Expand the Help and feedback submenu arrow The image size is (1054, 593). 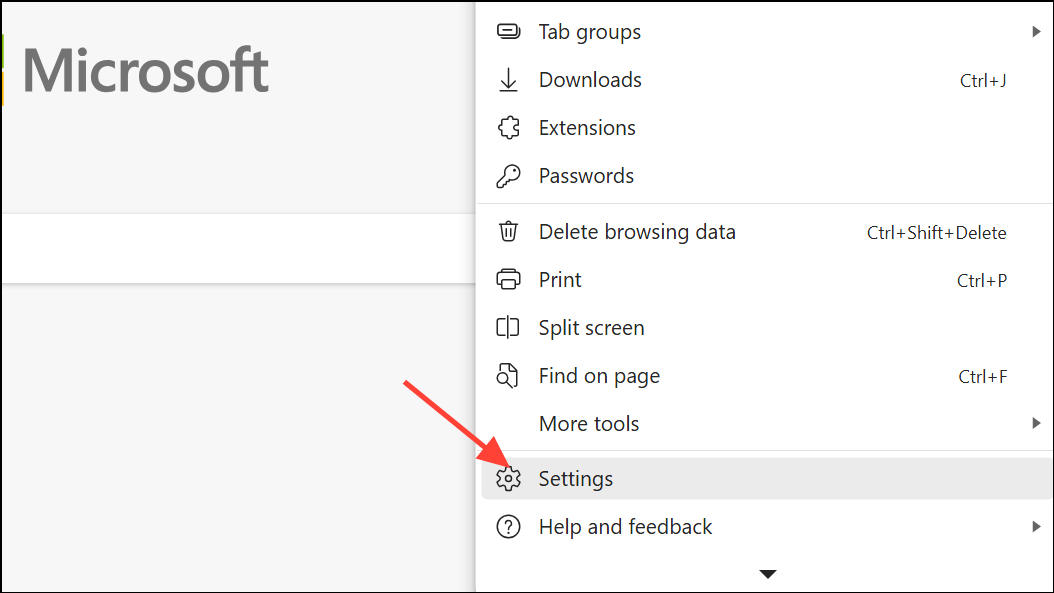point(1036,527)
